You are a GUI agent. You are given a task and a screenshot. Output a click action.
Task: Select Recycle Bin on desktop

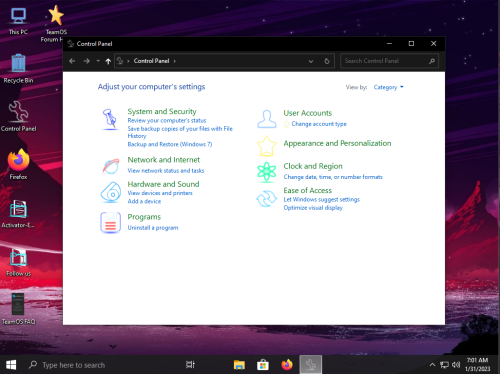[x=18, y=68]
